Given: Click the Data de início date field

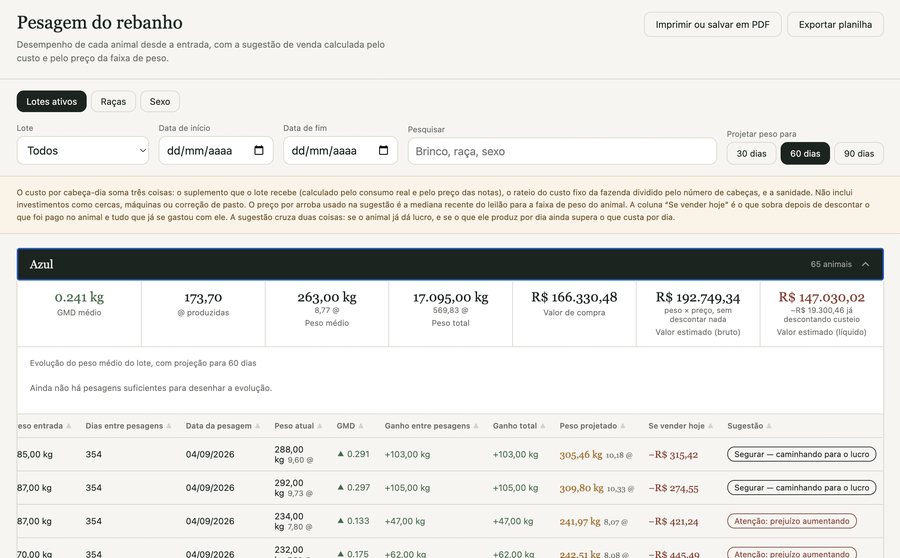Looking at the screenshot, I should (216, 150).
